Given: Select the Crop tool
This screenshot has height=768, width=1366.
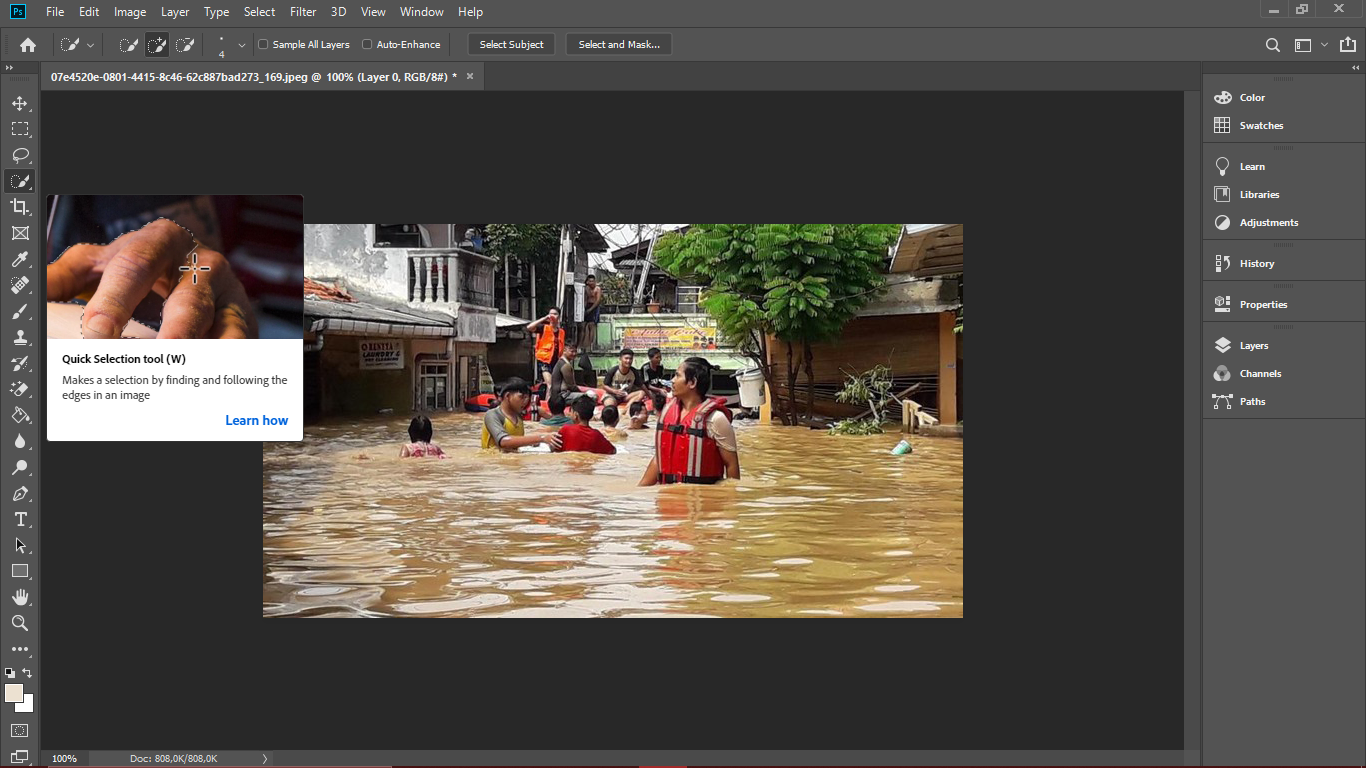Looking at the screenshot, I should (x=20, y=207).
